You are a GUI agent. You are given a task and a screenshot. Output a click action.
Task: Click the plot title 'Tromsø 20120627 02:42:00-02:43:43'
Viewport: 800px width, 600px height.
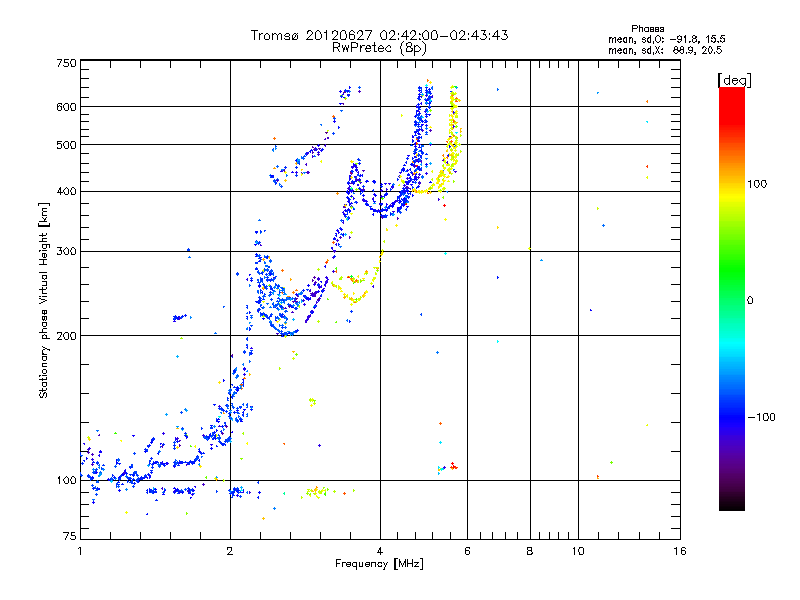[379, 35]
